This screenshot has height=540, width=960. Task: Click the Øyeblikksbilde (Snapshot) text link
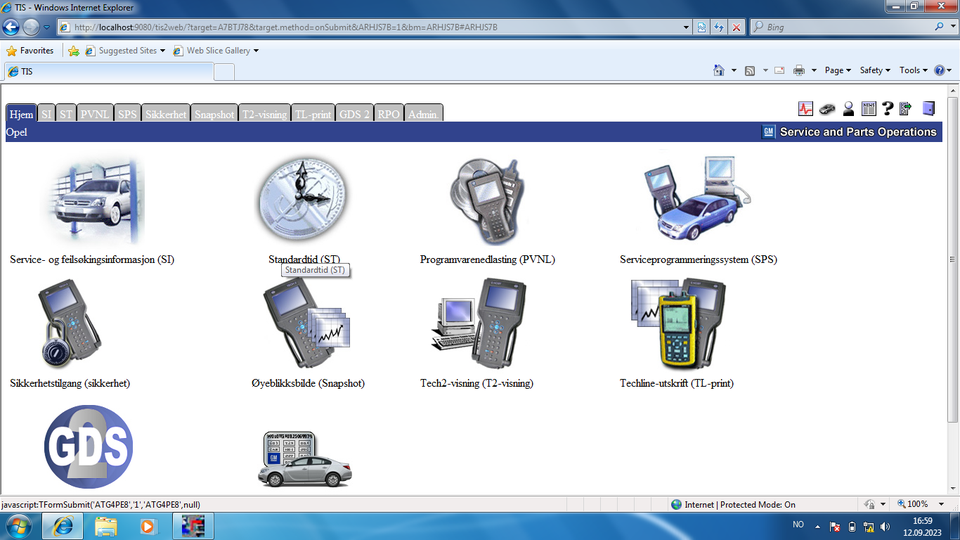[308, 383]
